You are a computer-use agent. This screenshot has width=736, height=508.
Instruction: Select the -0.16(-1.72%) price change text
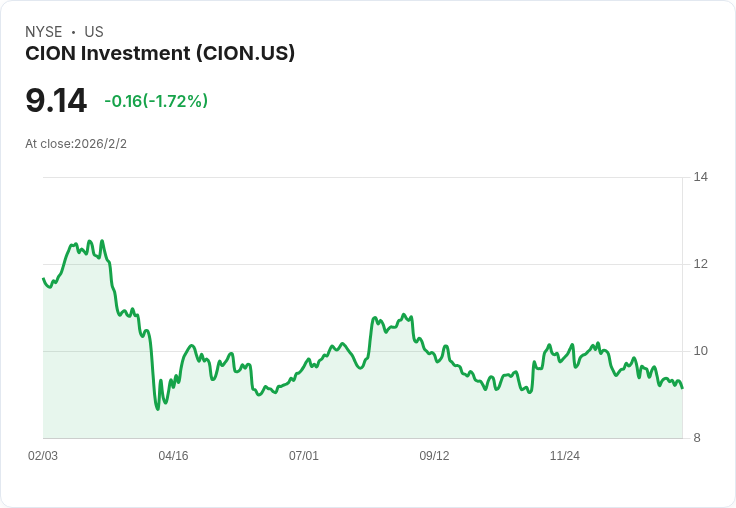click(156, 101)
